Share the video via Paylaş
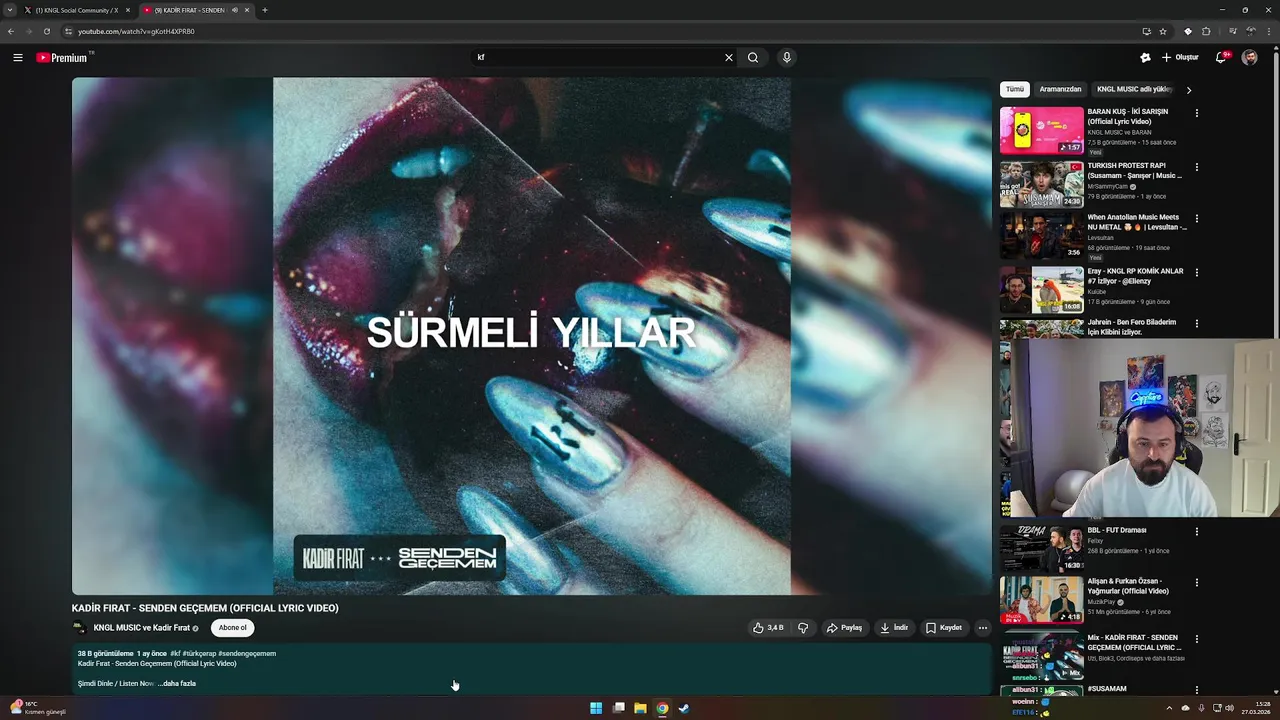Image resolution: width=1280 pixels, height=720 pixels. [x=845, y=628]
